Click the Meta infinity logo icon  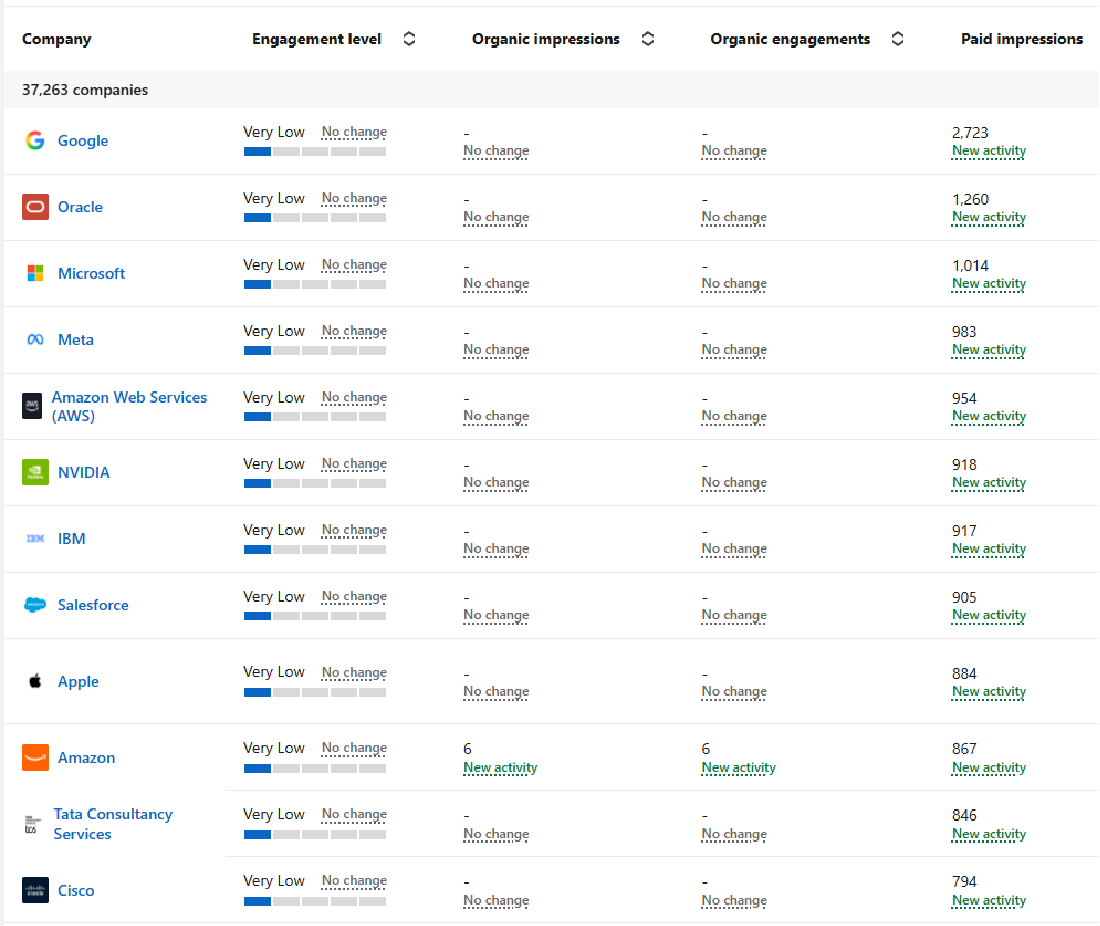click(x=35, y=340)
